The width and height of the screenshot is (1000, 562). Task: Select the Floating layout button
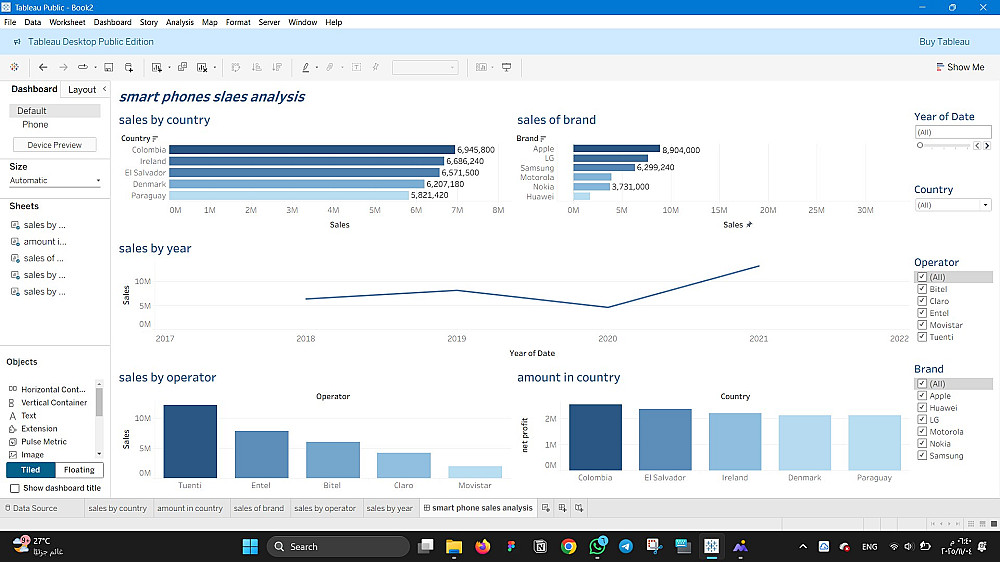point(79,470)
